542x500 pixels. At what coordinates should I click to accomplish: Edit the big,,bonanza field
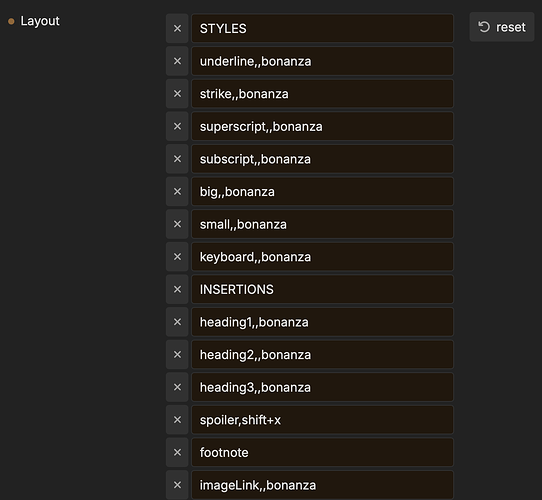pyautogui.click(x=323, y=192)
